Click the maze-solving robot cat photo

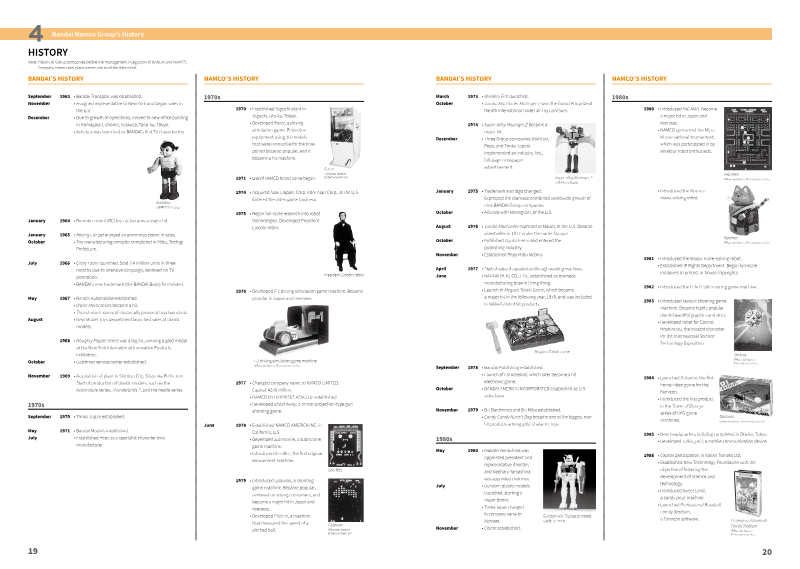coord(747,210)
